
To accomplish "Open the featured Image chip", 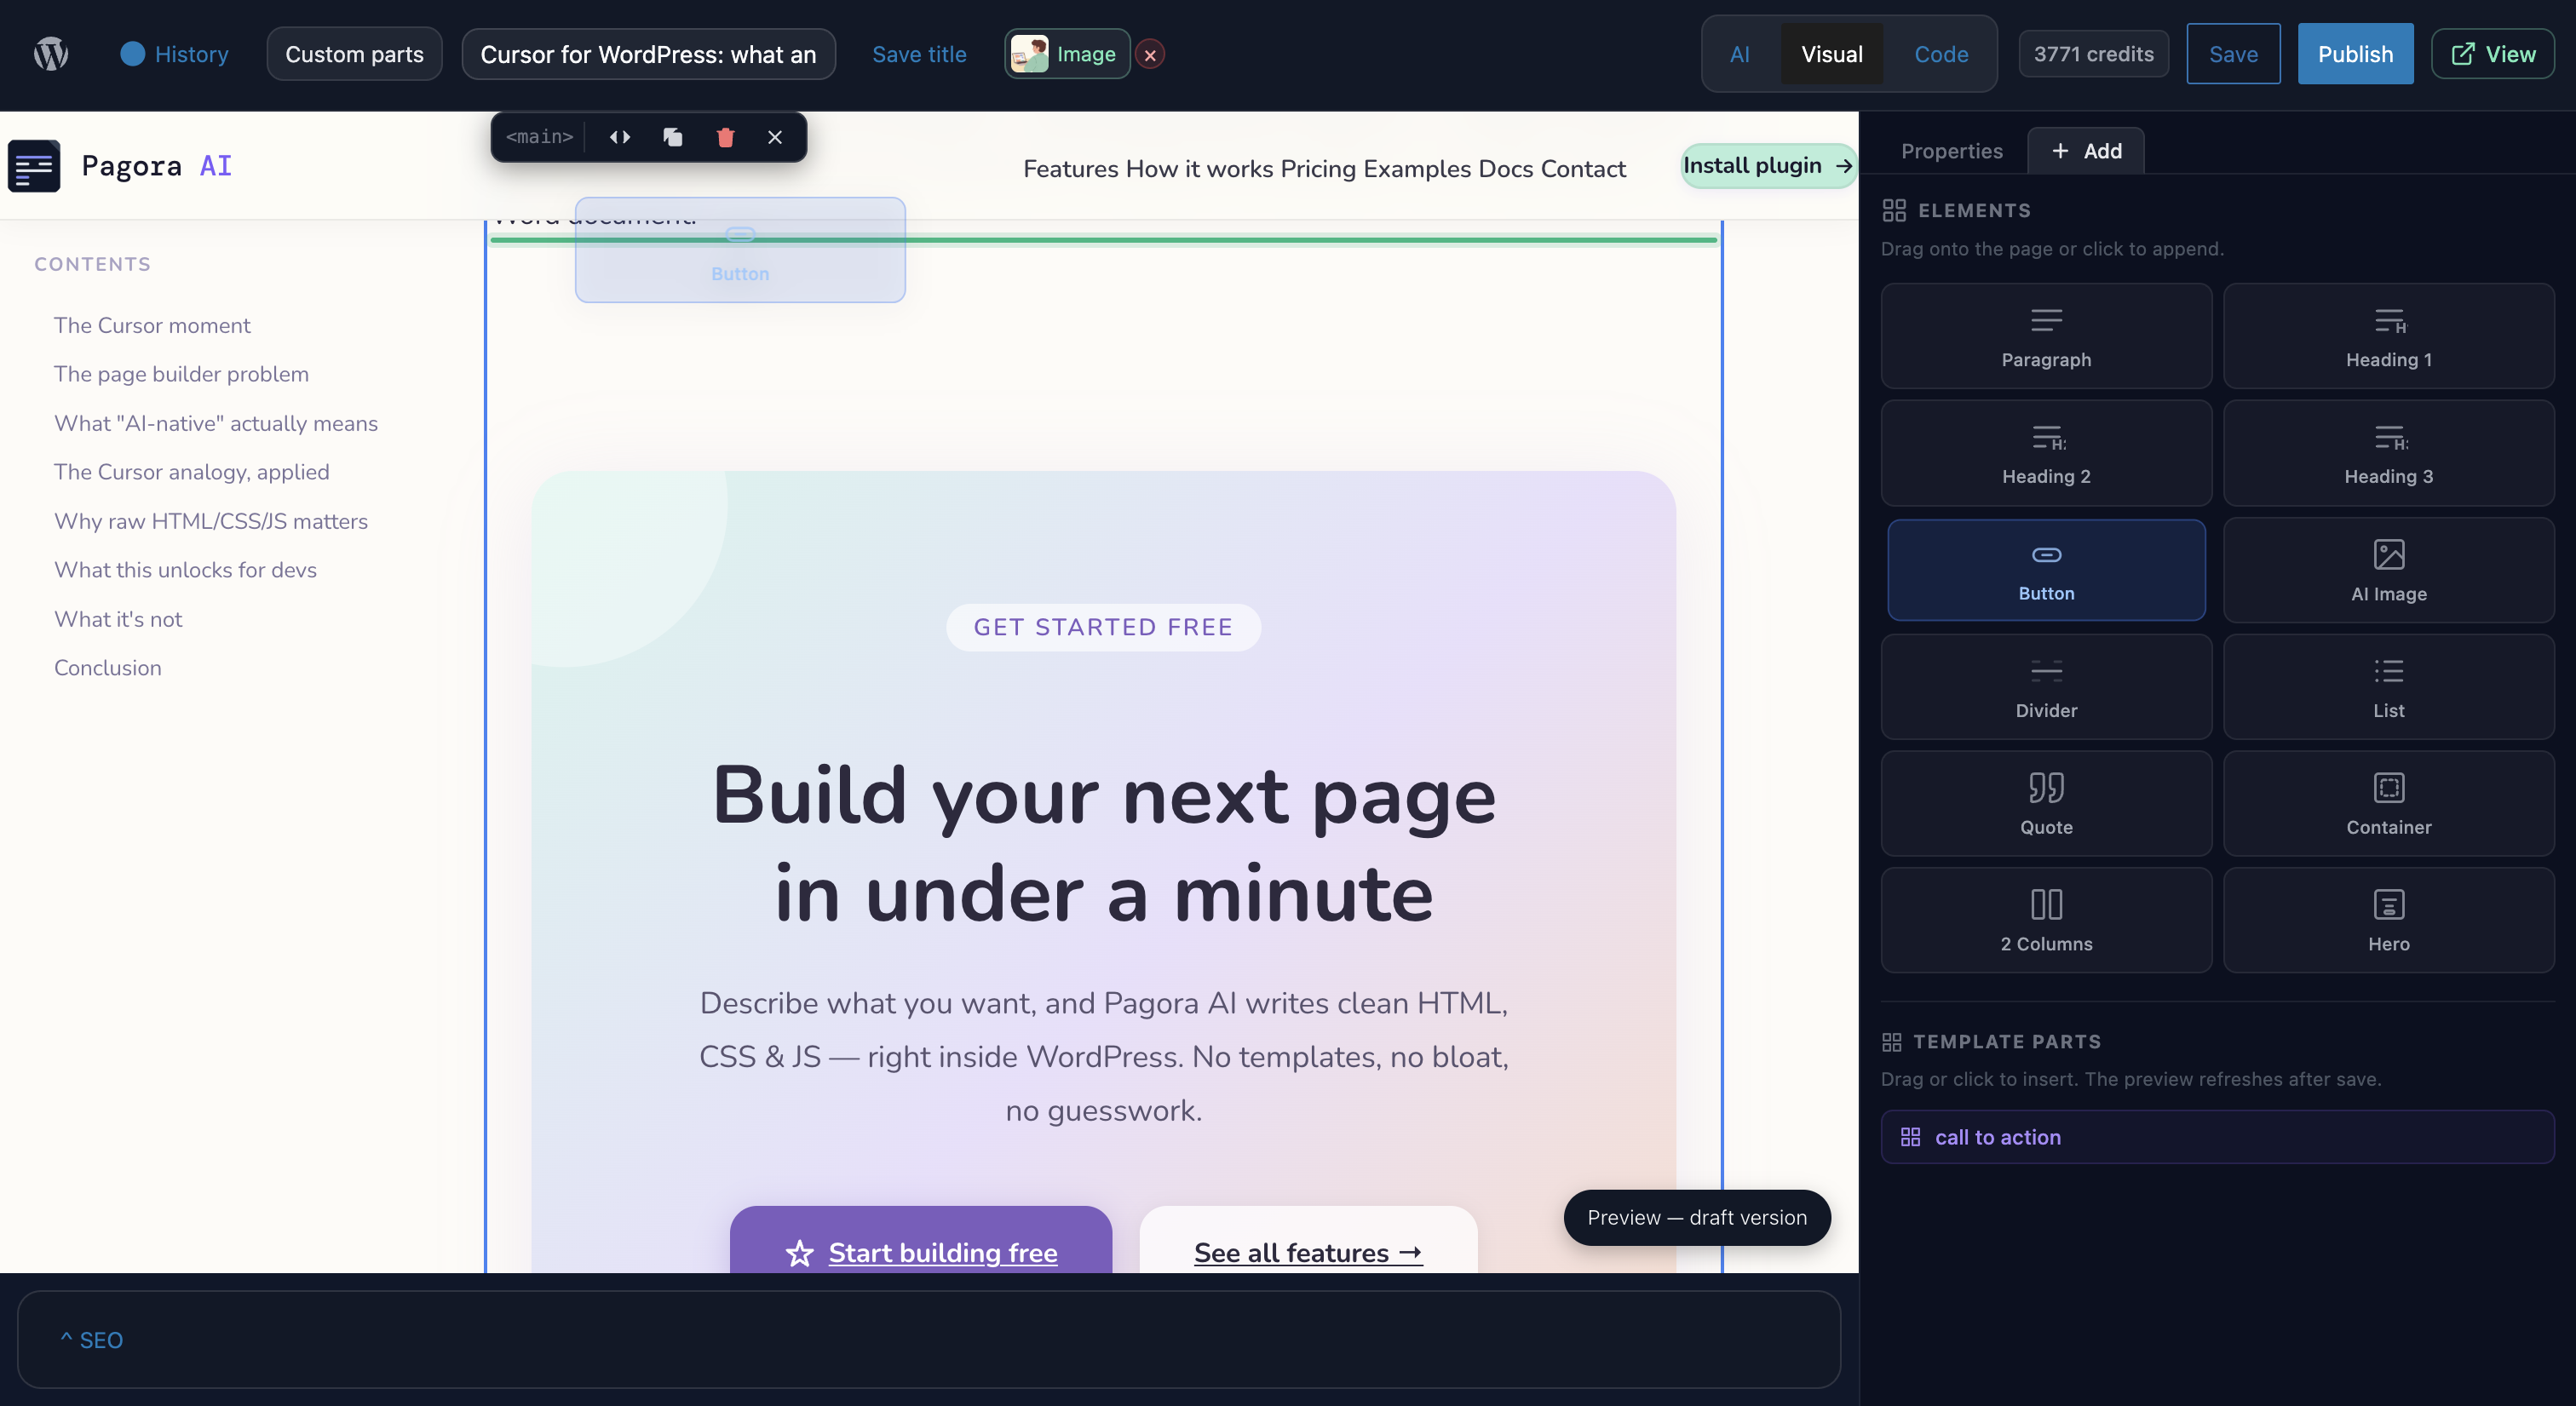I will click(x=1066, y=54).
